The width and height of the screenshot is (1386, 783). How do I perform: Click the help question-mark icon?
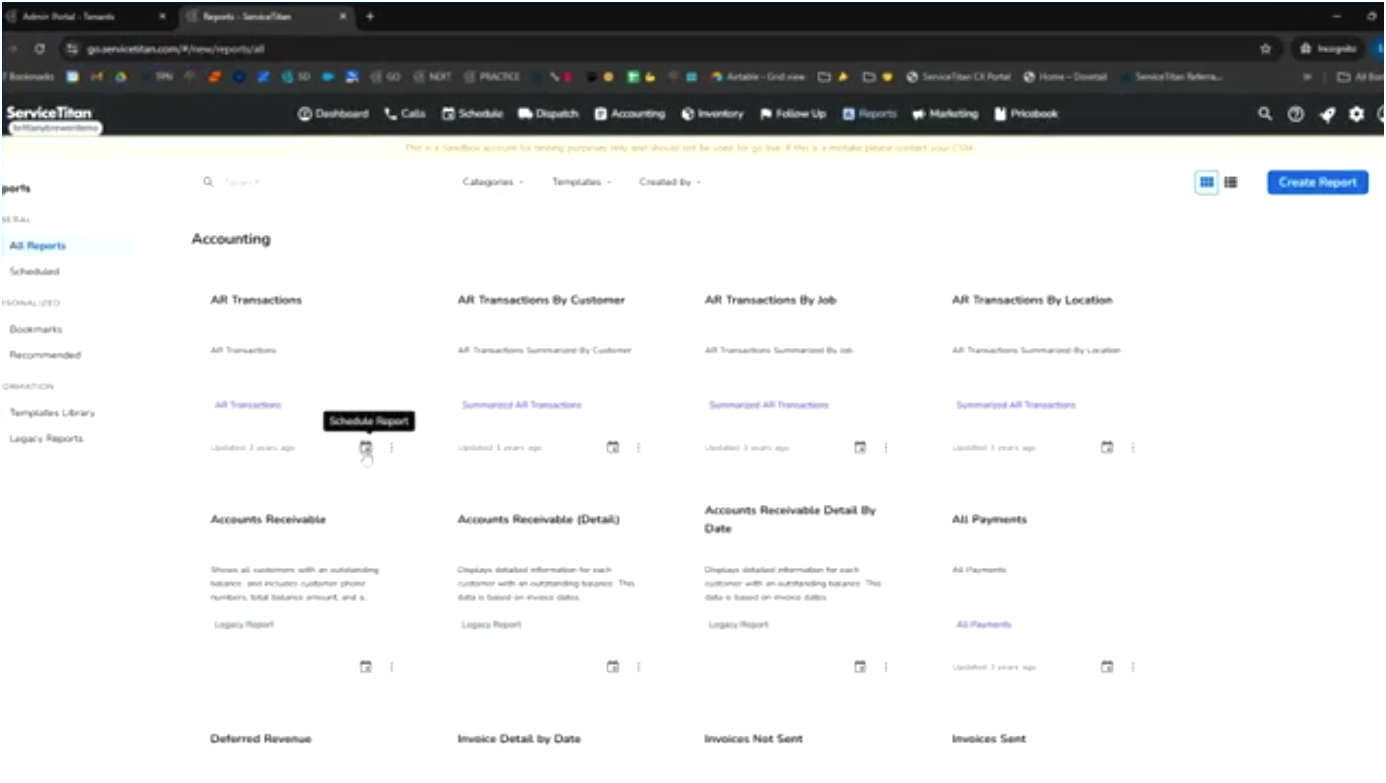(1293, 114)
